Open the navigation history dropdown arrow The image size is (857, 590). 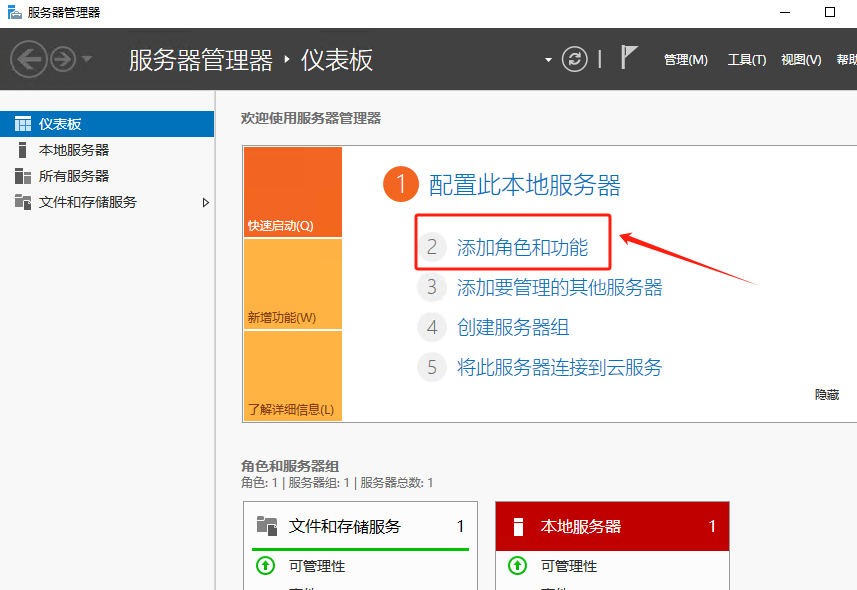click(x=87, y=59)
